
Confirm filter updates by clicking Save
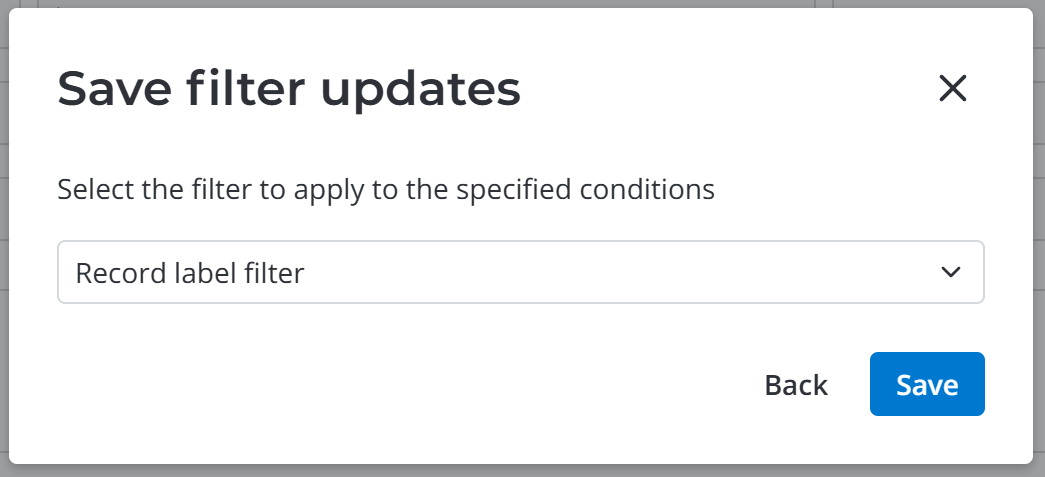tap(927, 385)
